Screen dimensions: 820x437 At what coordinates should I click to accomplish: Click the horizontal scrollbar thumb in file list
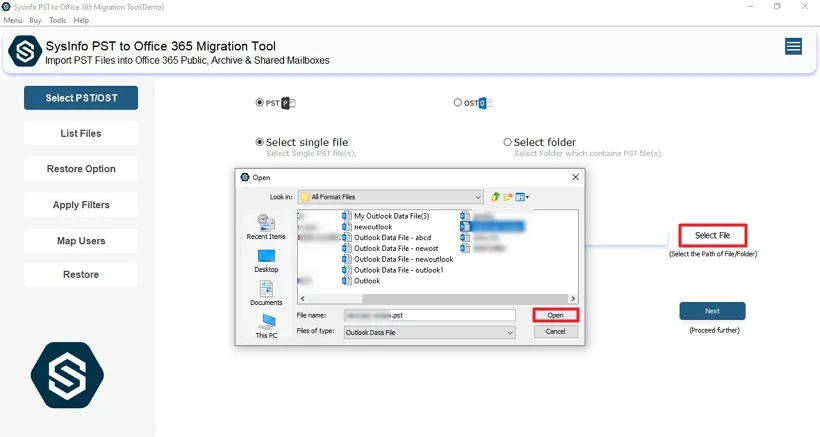465,298
